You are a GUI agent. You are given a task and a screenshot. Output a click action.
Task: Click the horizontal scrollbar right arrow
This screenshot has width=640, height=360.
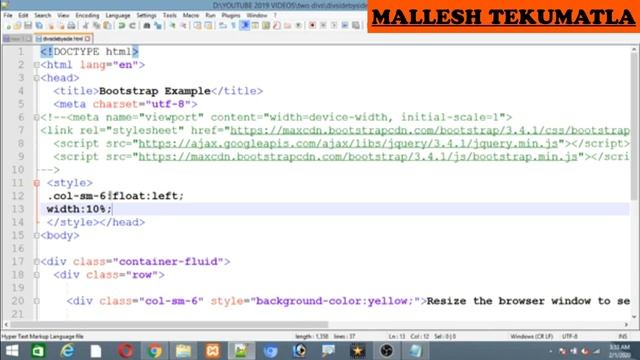626,325
